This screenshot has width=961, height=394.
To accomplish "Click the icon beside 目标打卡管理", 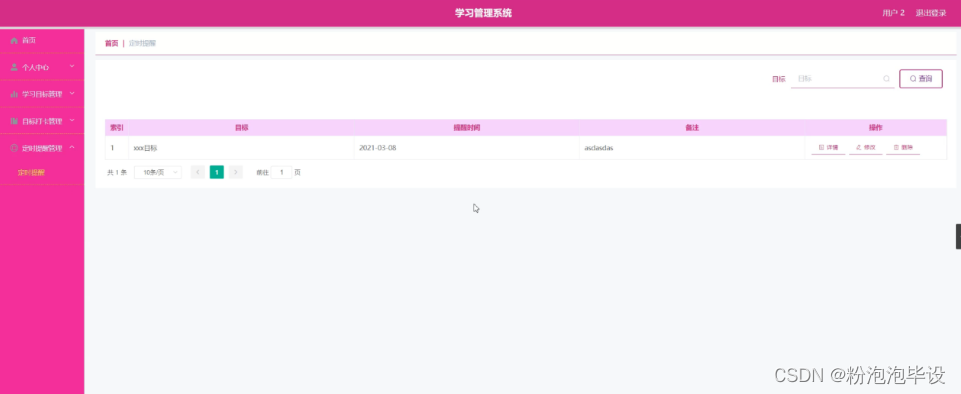I will 14,121.
